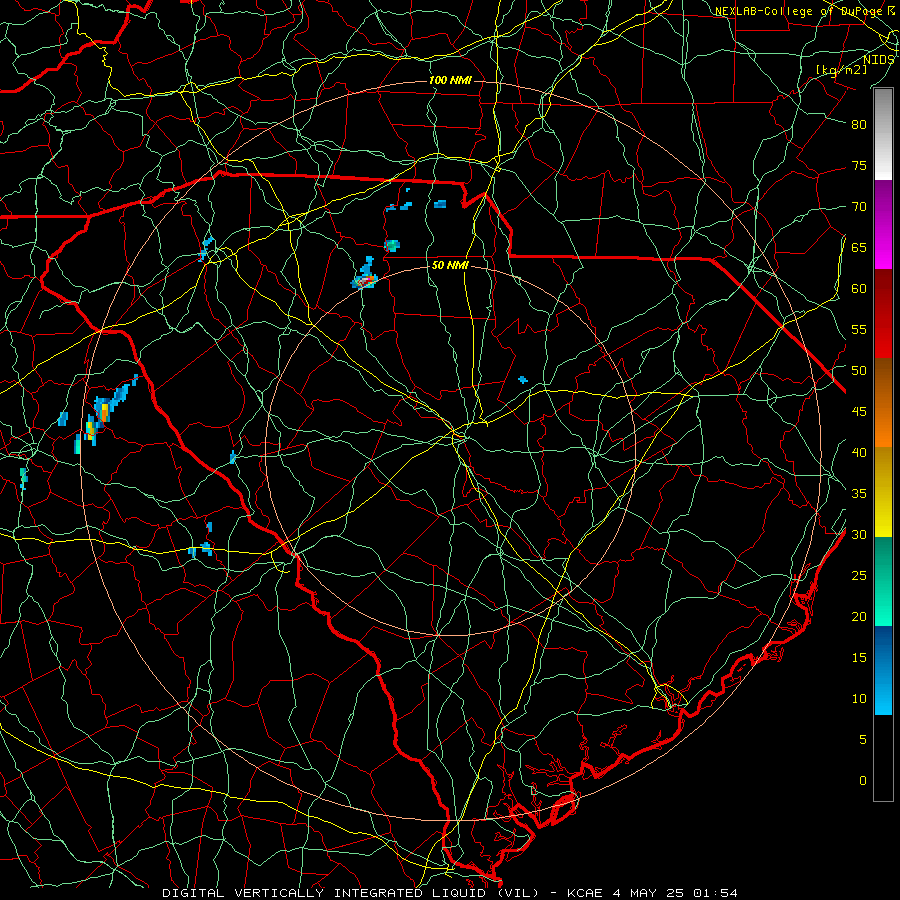Click the "NIDS" label above the legend
The width and height of the screenshot is (900, 900).
point(878,60)
